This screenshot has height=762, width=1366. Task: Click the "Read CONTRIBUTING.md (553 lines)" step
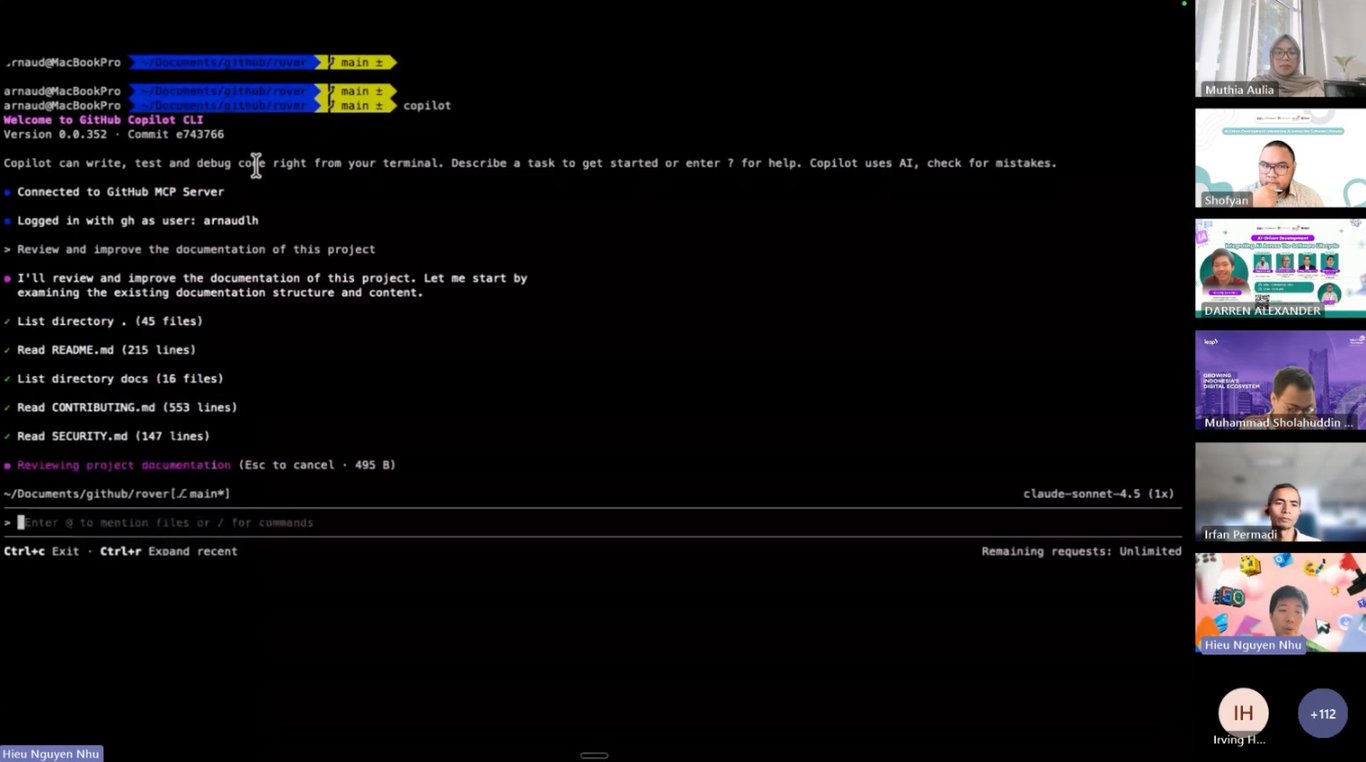coord(127,408)
